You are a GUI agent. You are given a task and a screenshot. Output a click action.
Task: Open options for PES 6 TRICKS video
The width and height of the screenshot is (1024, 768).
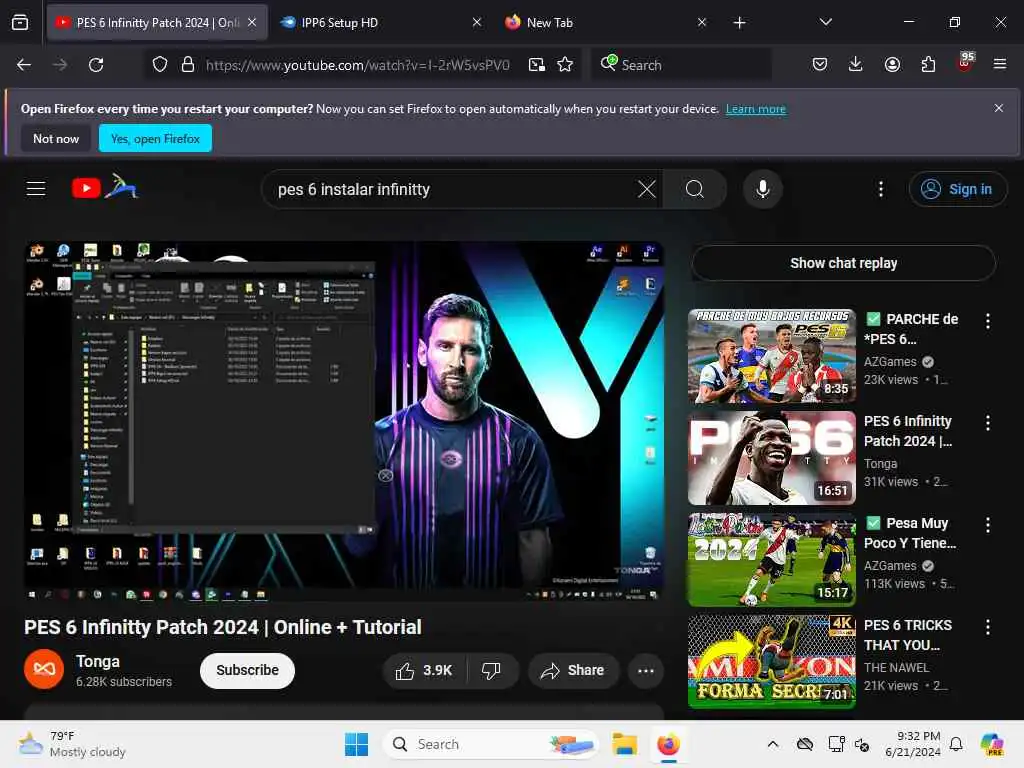pos(988,627)
